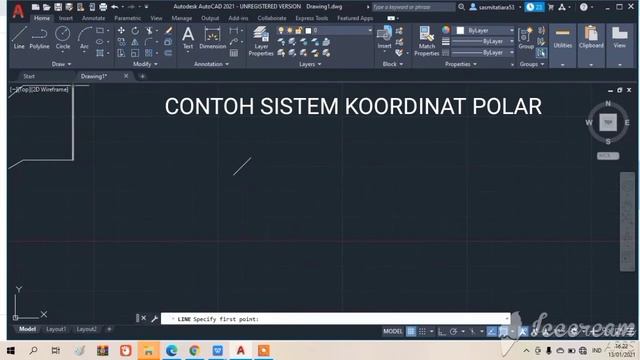The height and width of the screenshot is (360, 640).
Task: Switch to the Insert ribbon tab
Action: pyautogui.click(x=66, y=18)
